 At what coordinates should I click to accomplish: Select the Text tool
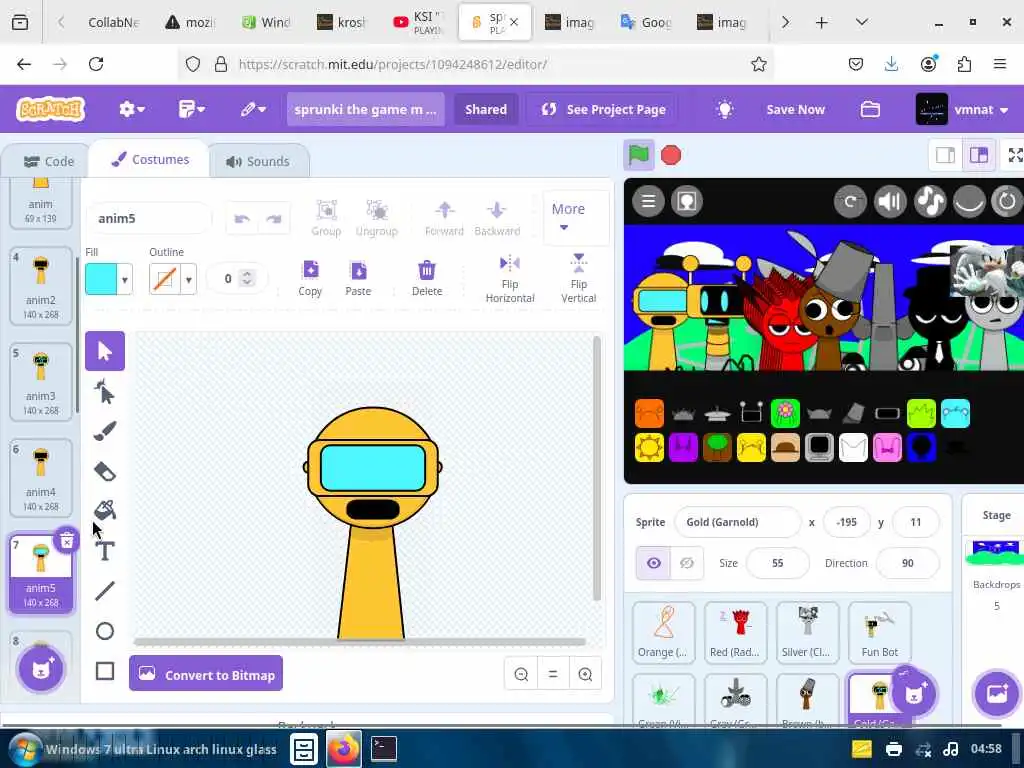(104, 551)
